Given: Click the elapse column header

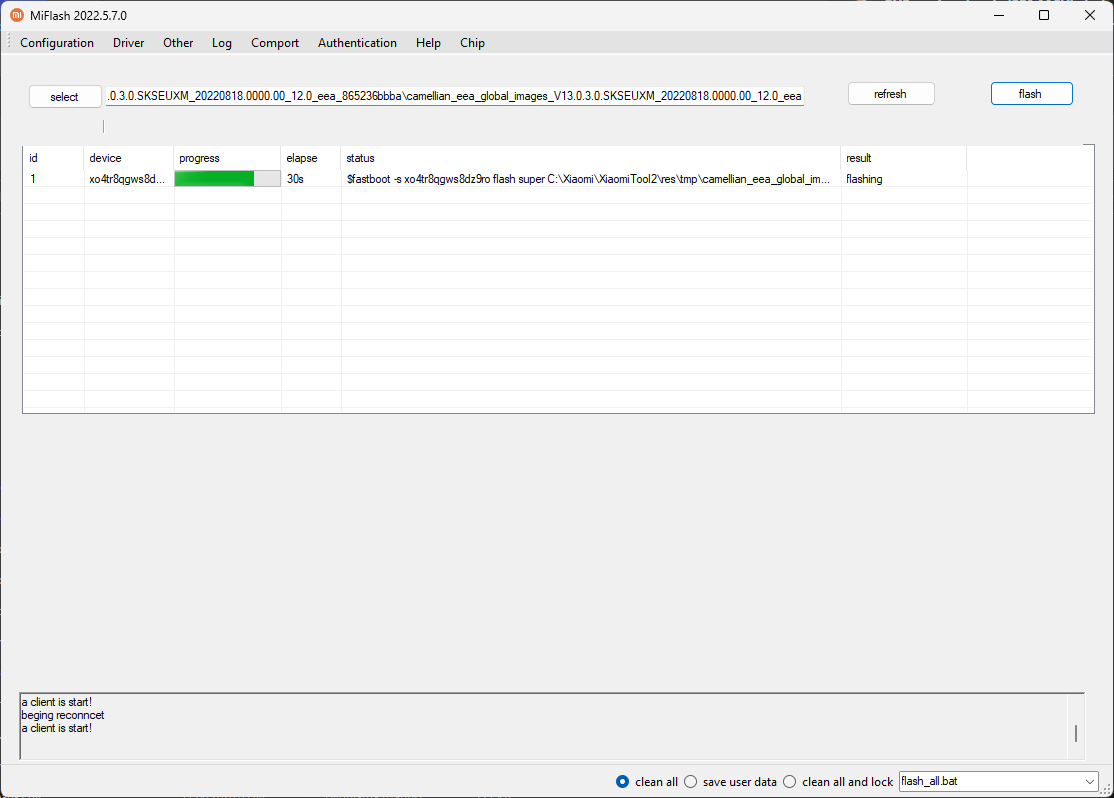Looking at the screenshot, I should pyautogui.click(x=310, y=158).
